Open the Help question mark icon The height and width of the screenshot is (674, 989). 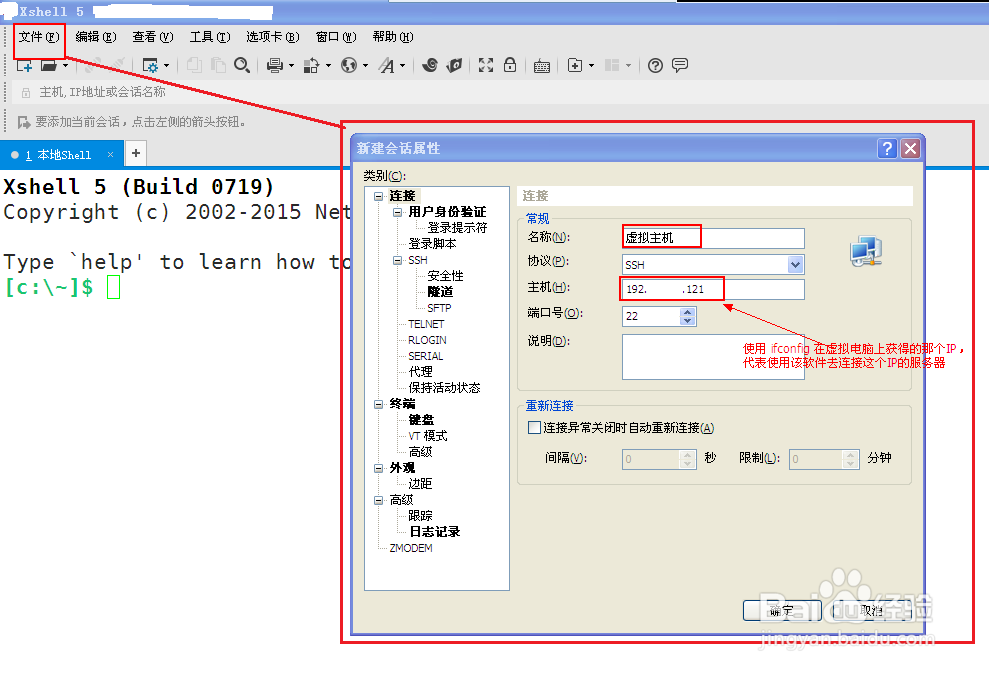(655, 66)
